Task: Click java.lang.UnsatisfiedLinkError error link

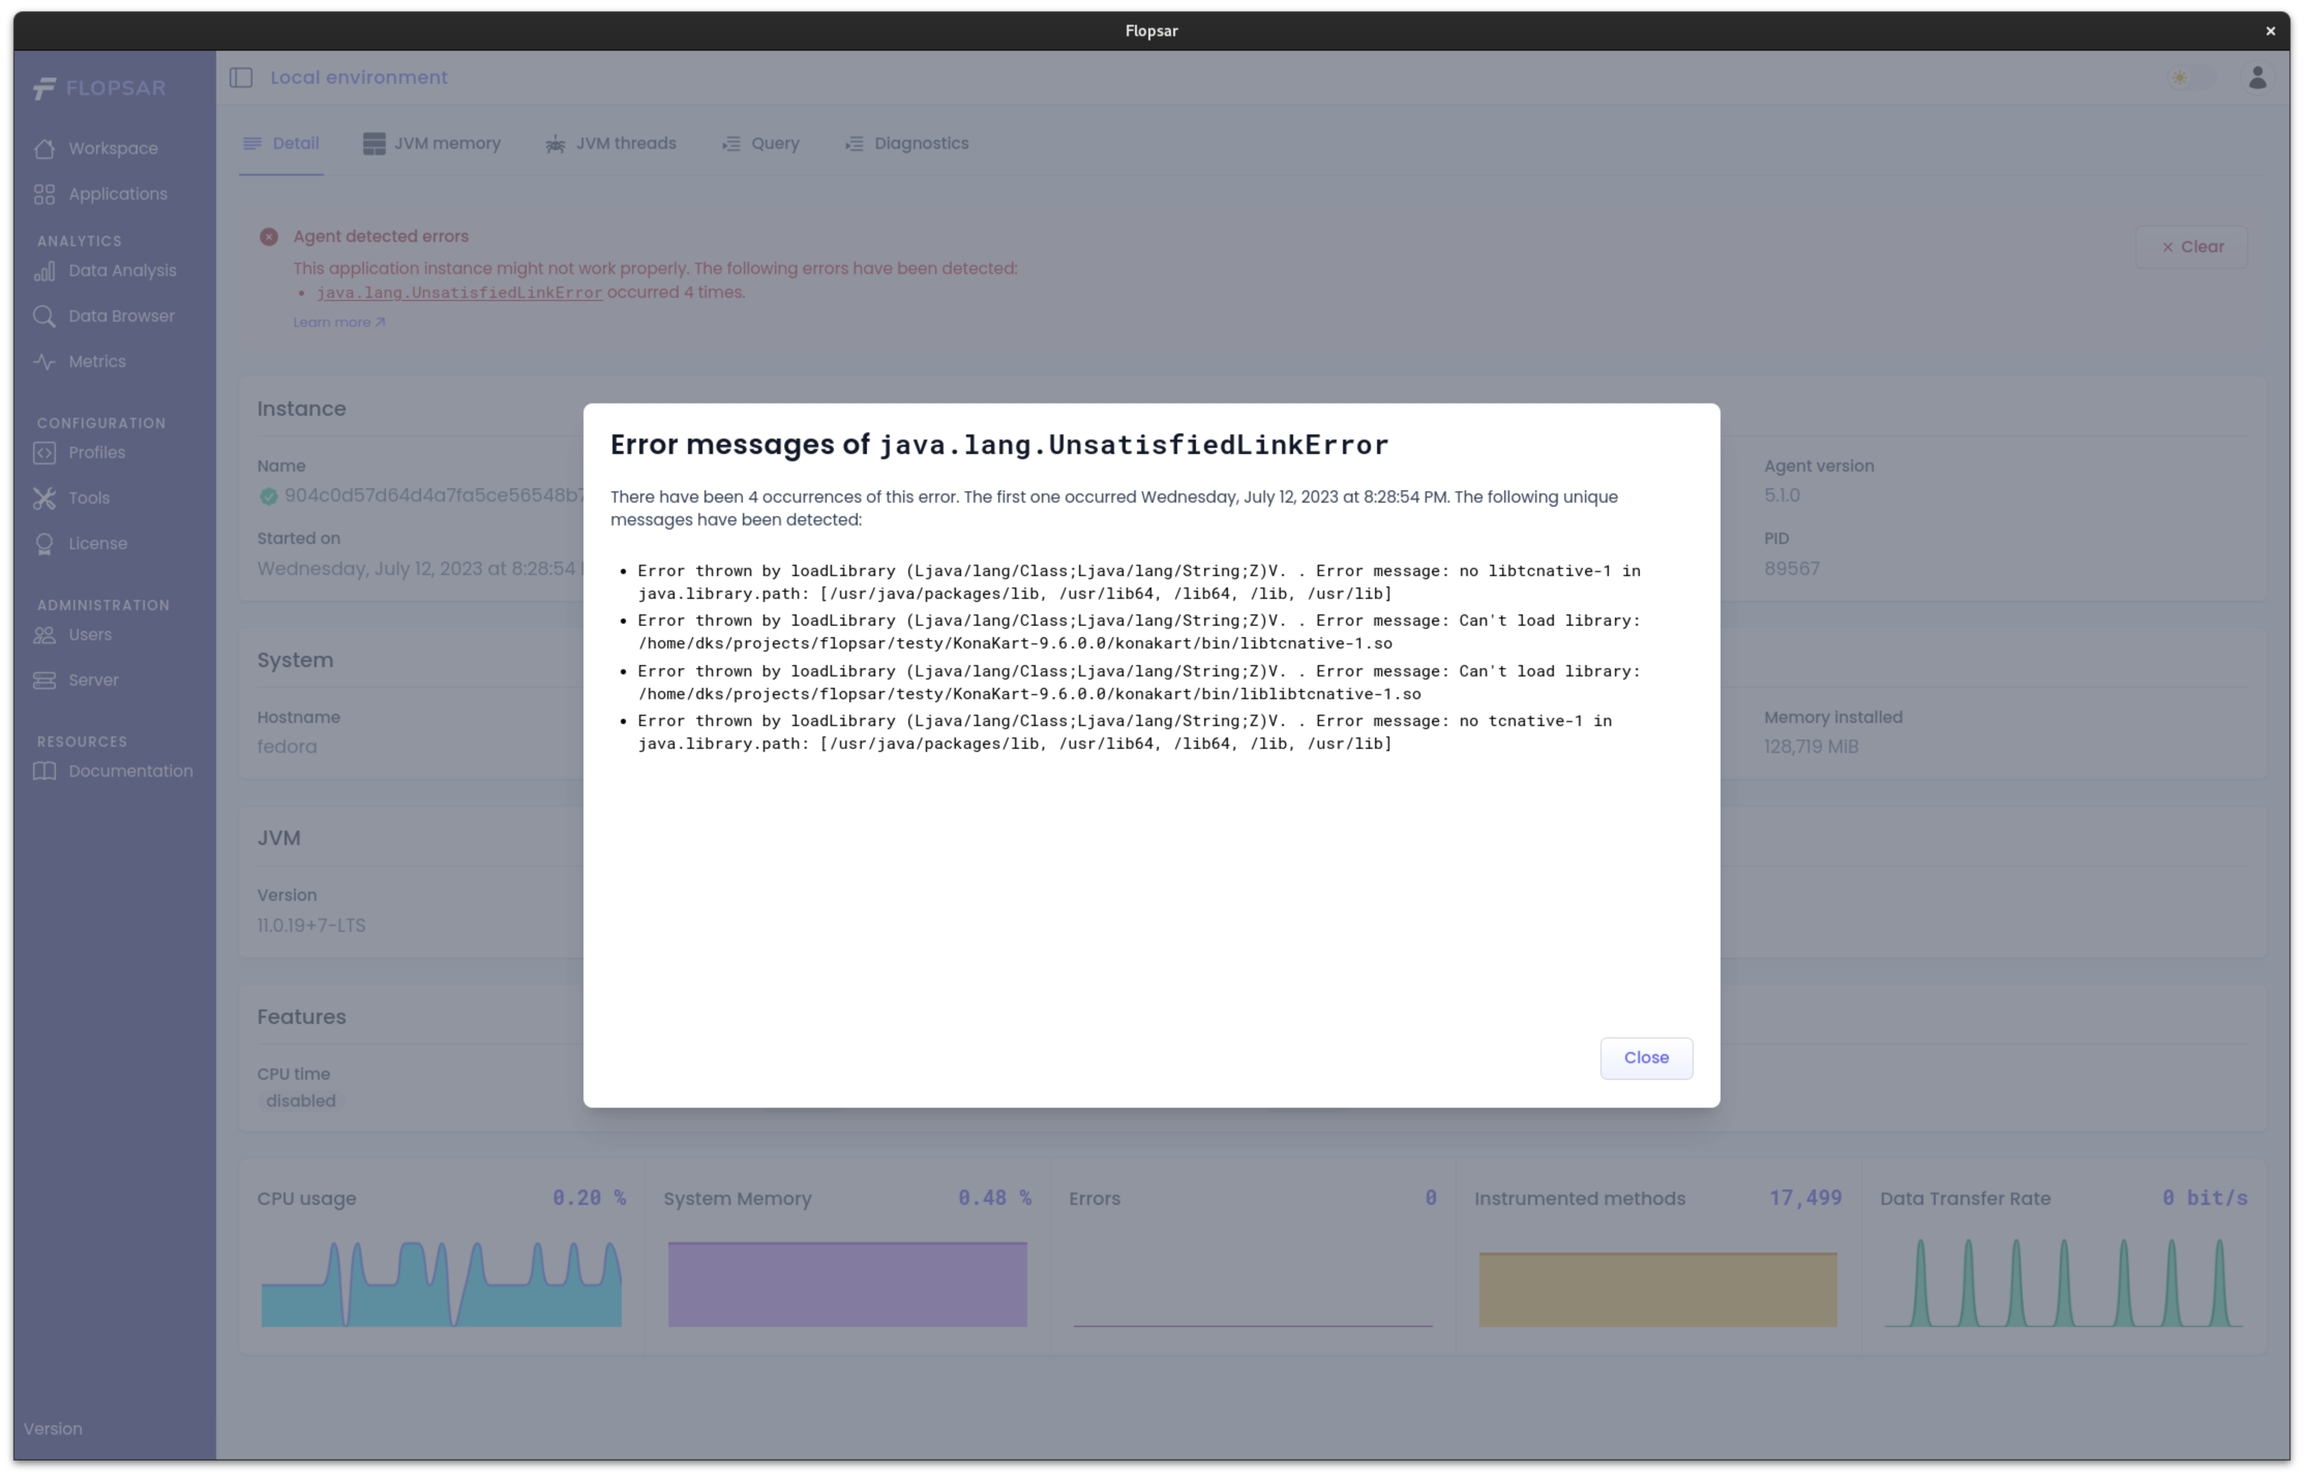Action: click(x=459, y=293)
